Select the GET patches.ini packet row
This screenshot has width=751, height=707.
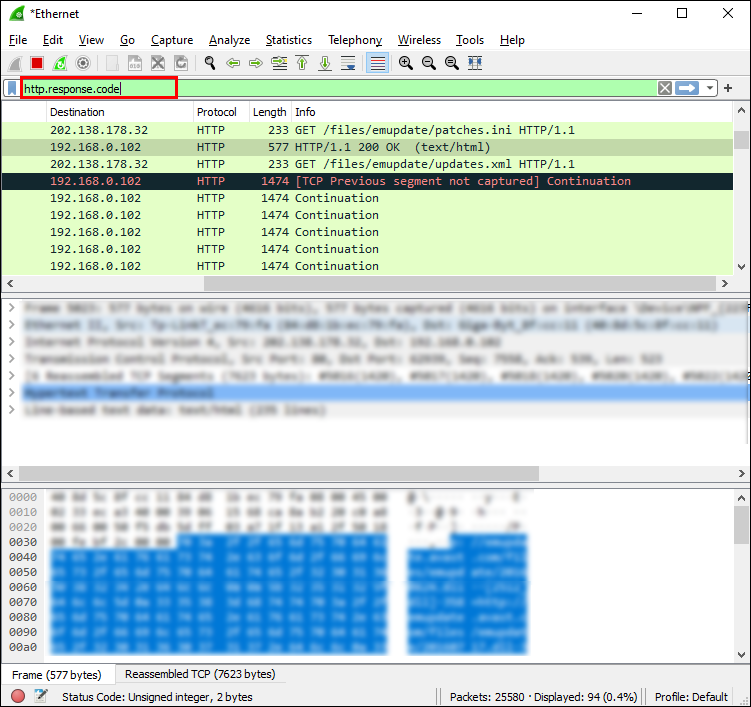tap(367, 130)
